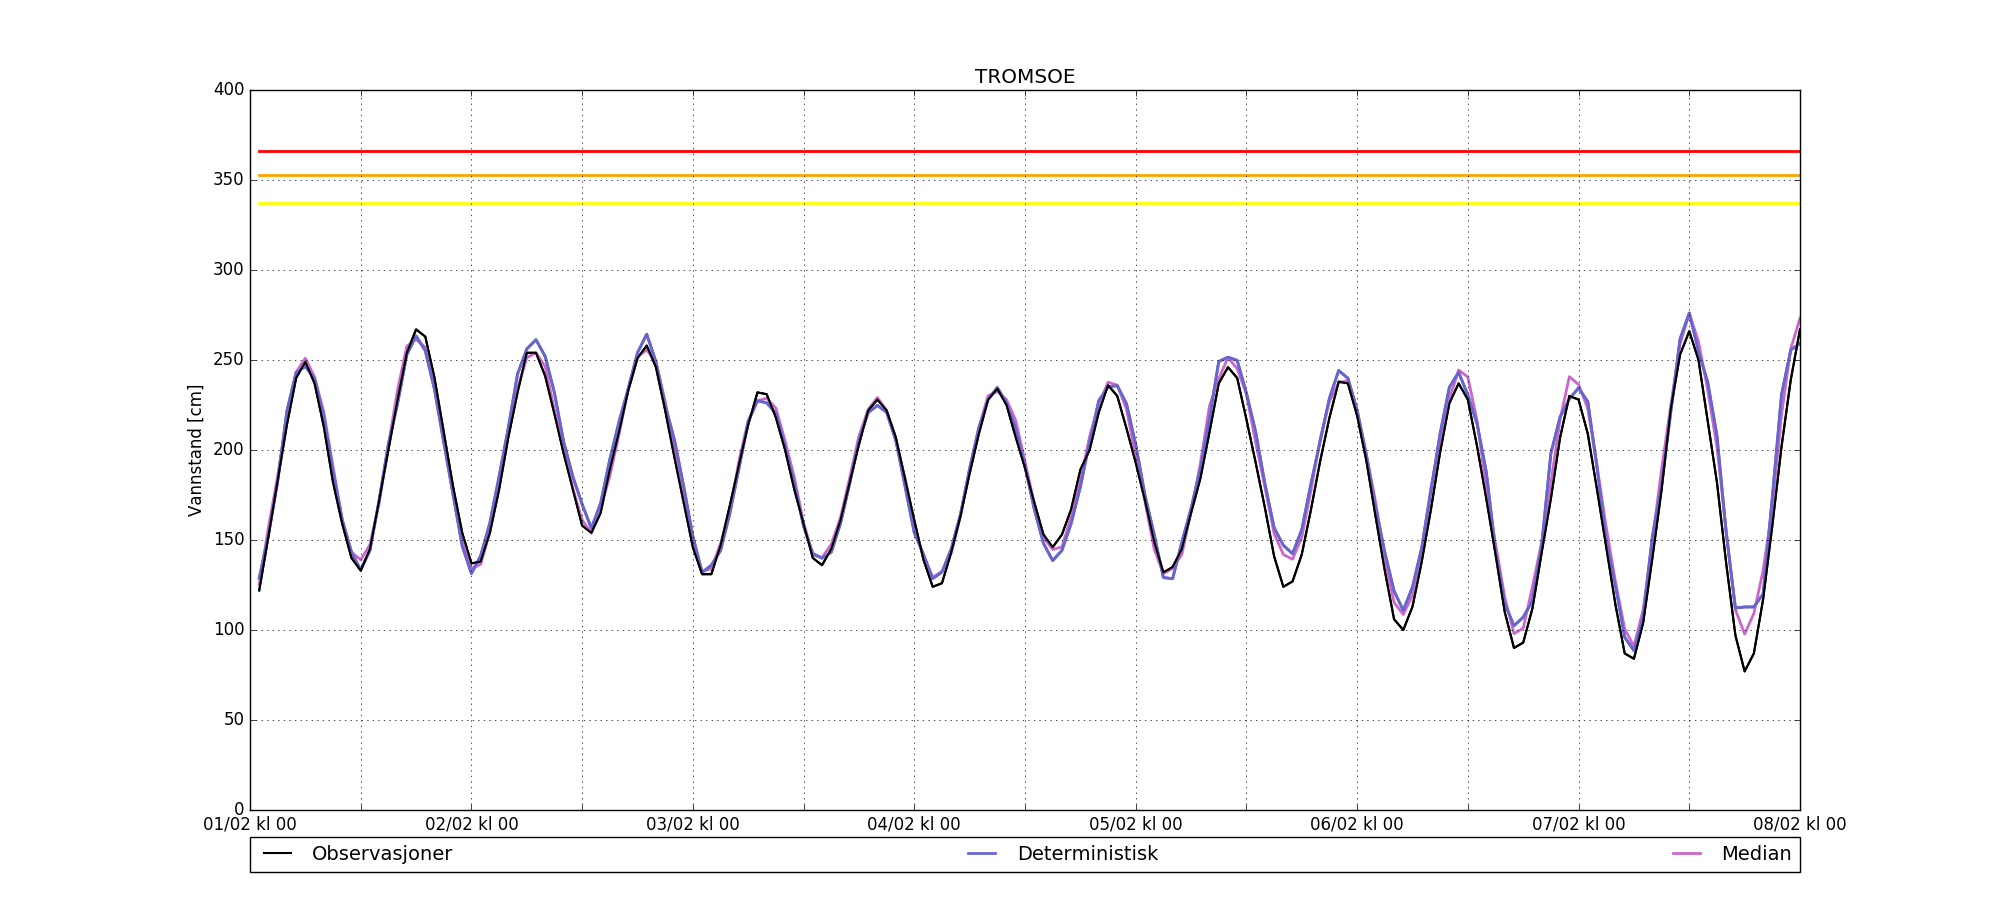Click the 100 y-axis tick label
Image resolution: width=2000 pixels, height=900 pixels.
point(229,630)
